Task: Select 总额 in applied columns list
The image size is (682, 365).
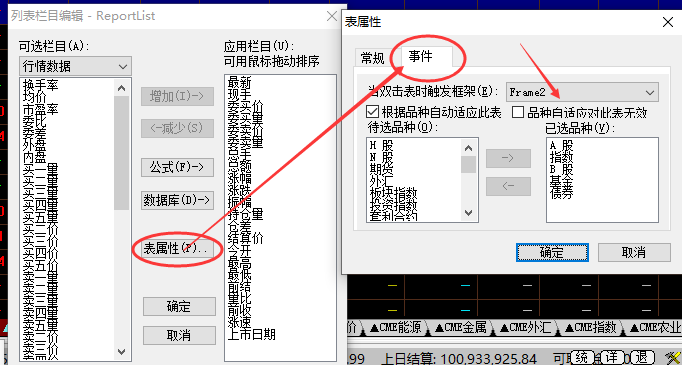Action: [x=239, y=167]
